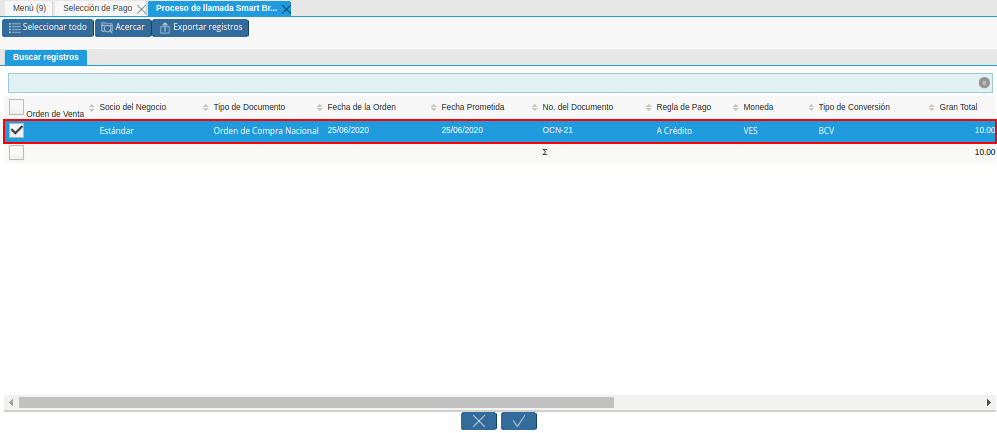997x433 pixels.
Task: Sort by Socio del Negocio column
Action: 132,107
